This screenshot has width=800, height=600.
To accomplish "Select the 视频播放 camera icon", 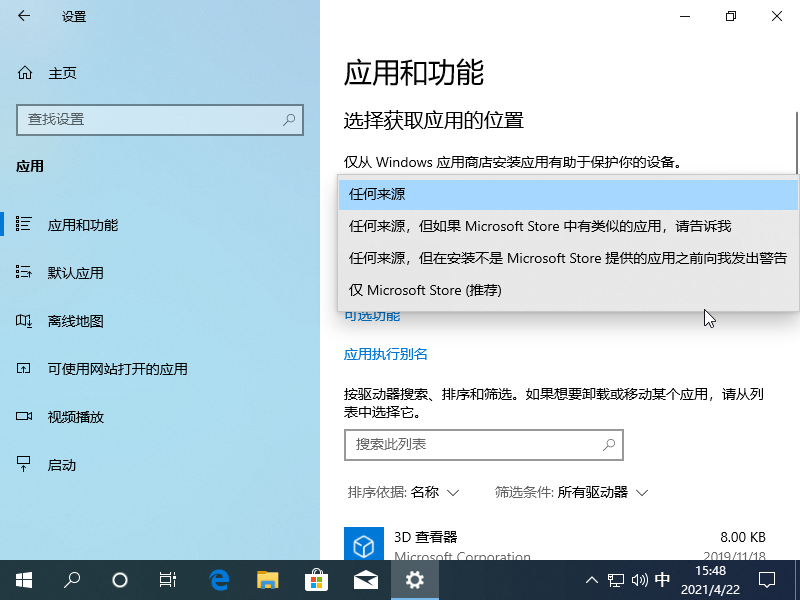I will 24,416.
